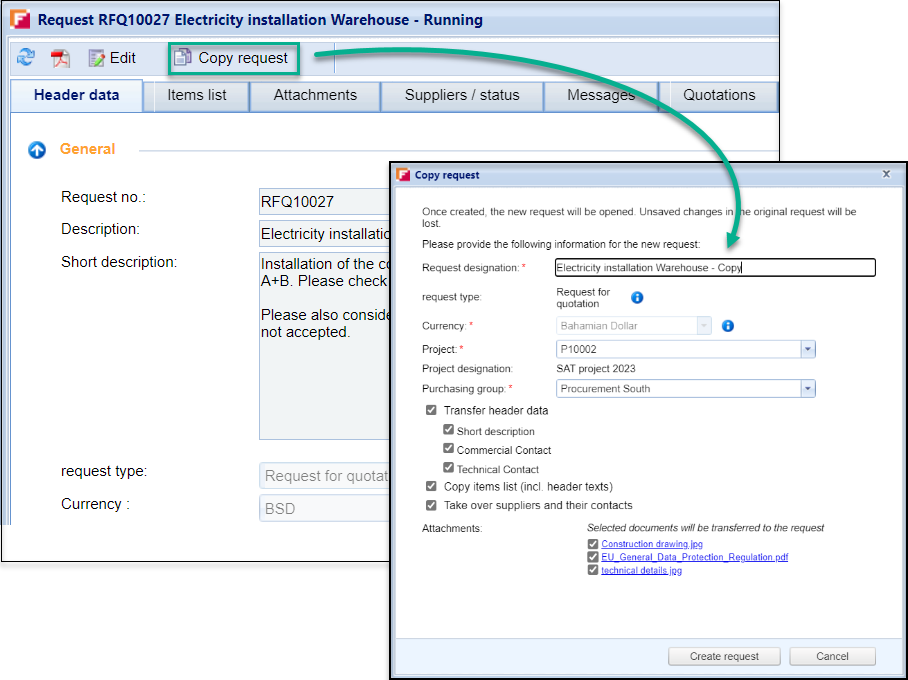
Task: Switch to the Items list tab
Action: point(196,95)
